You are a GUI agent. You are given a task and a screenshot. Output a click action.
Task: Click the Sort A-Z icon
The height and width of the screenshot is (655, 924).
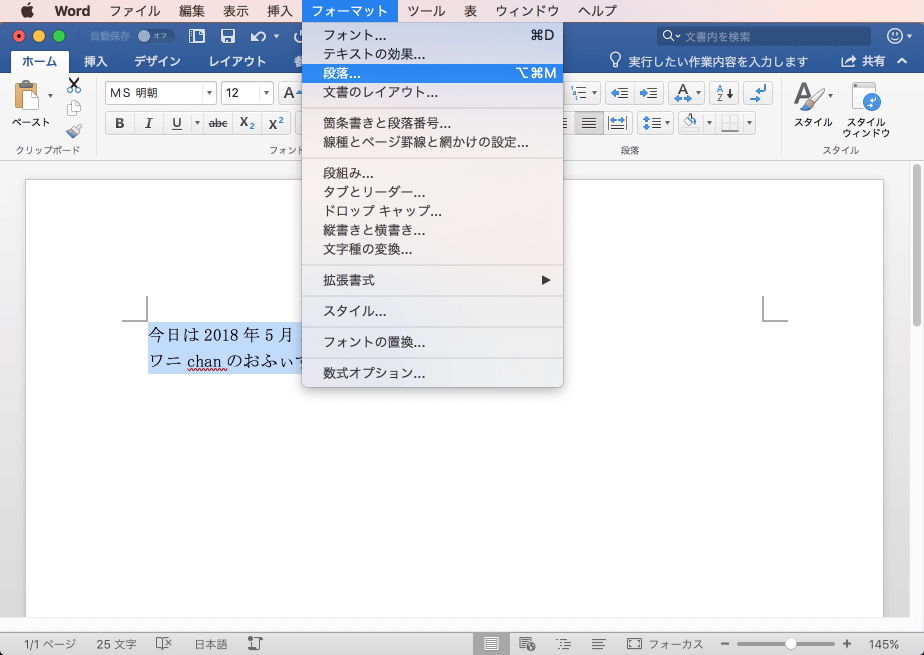click(724, 93)
